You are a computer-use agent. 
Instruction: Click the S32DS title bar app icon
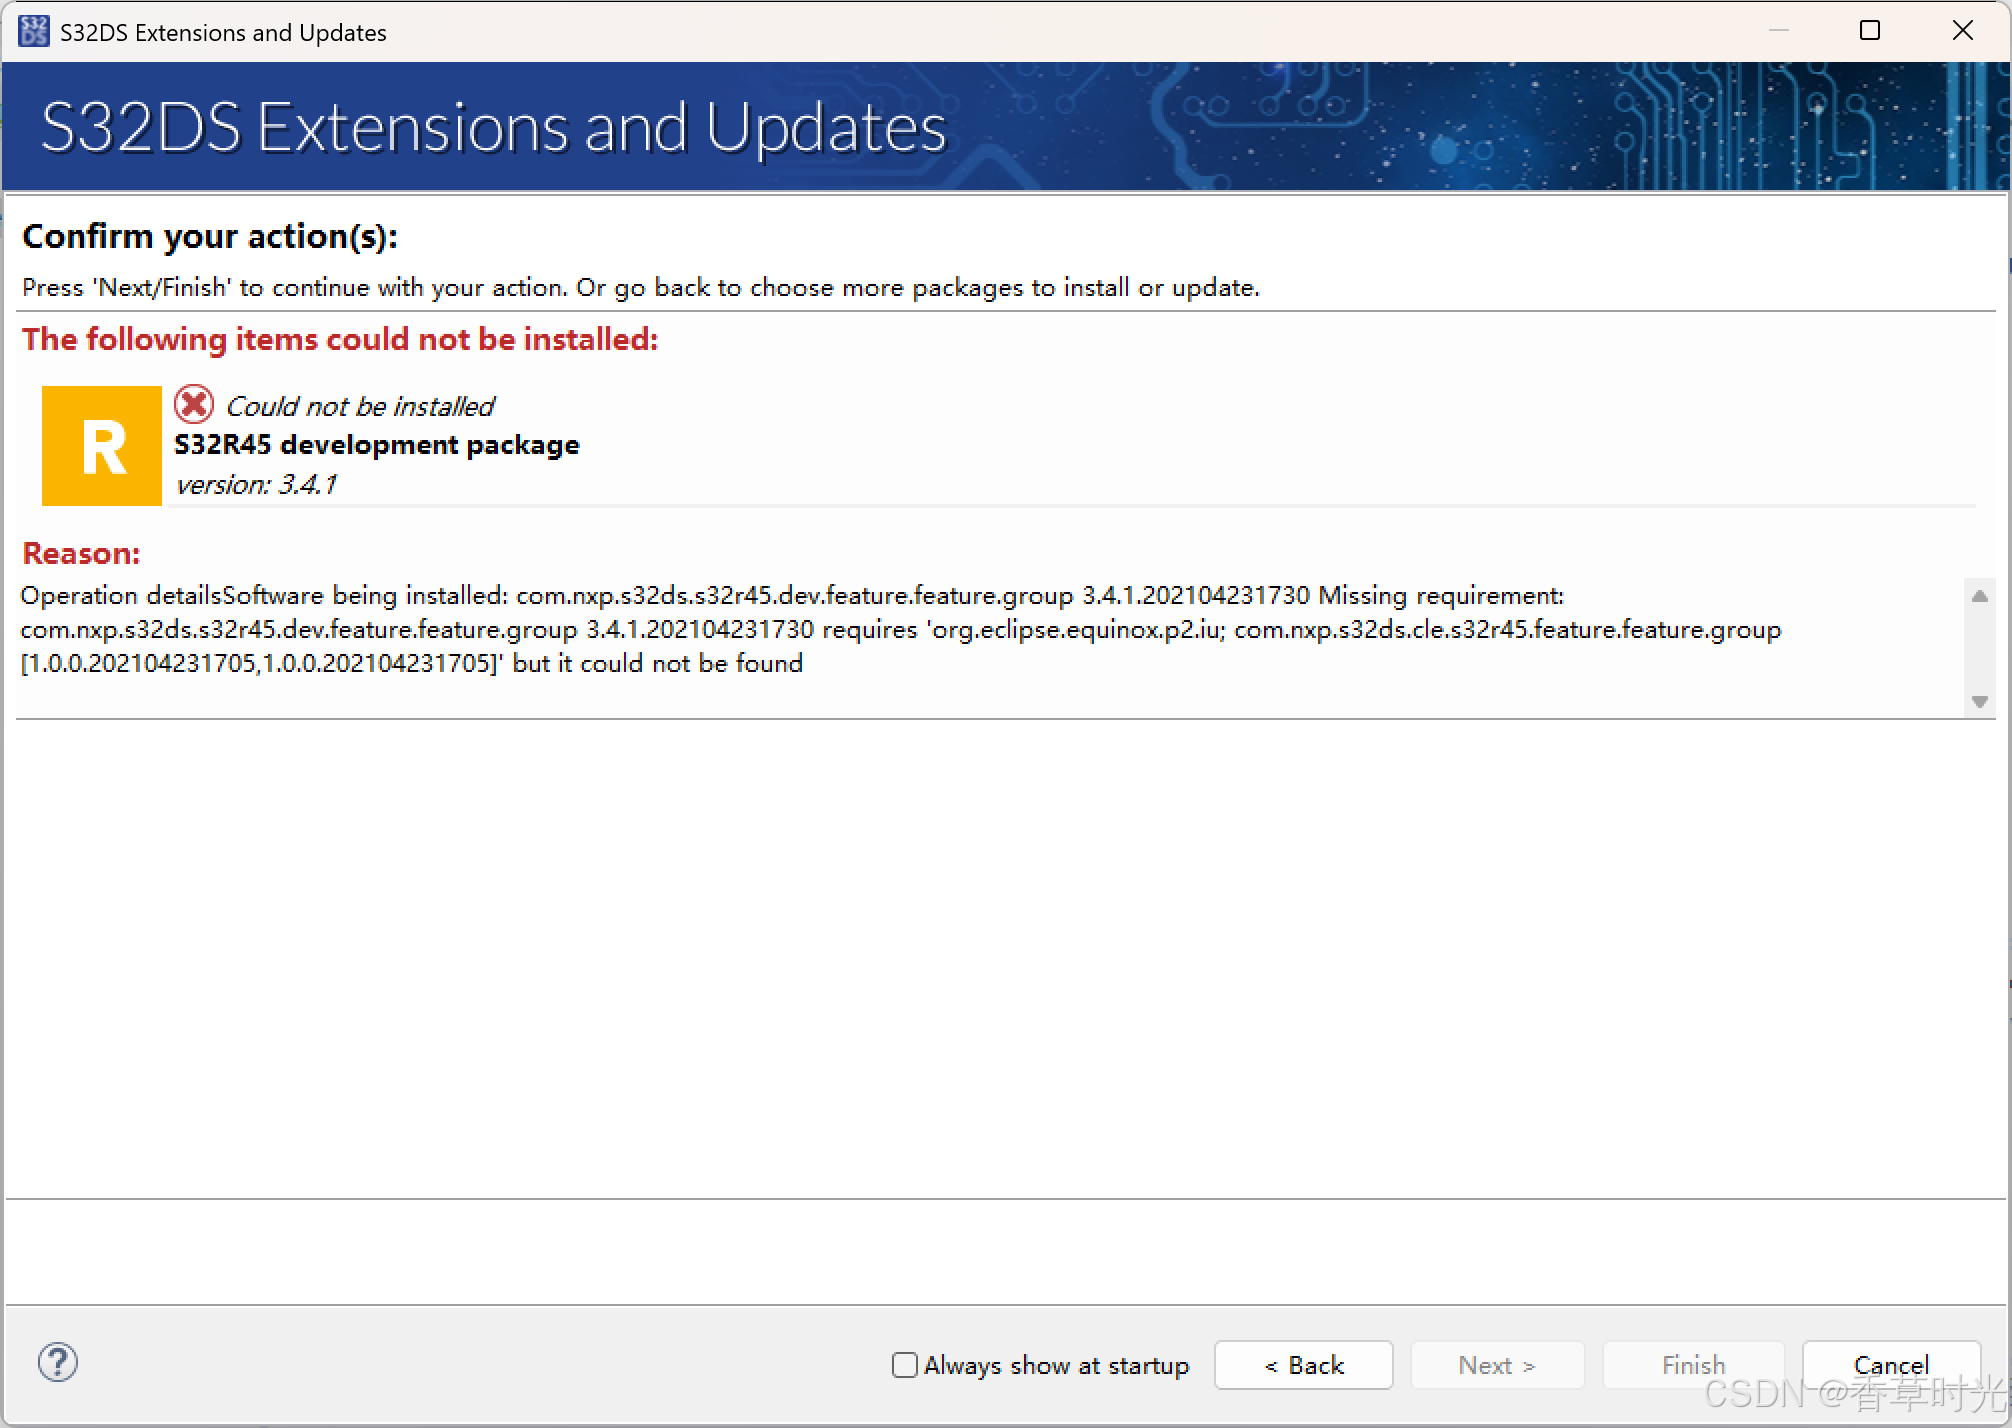point(33,31)
